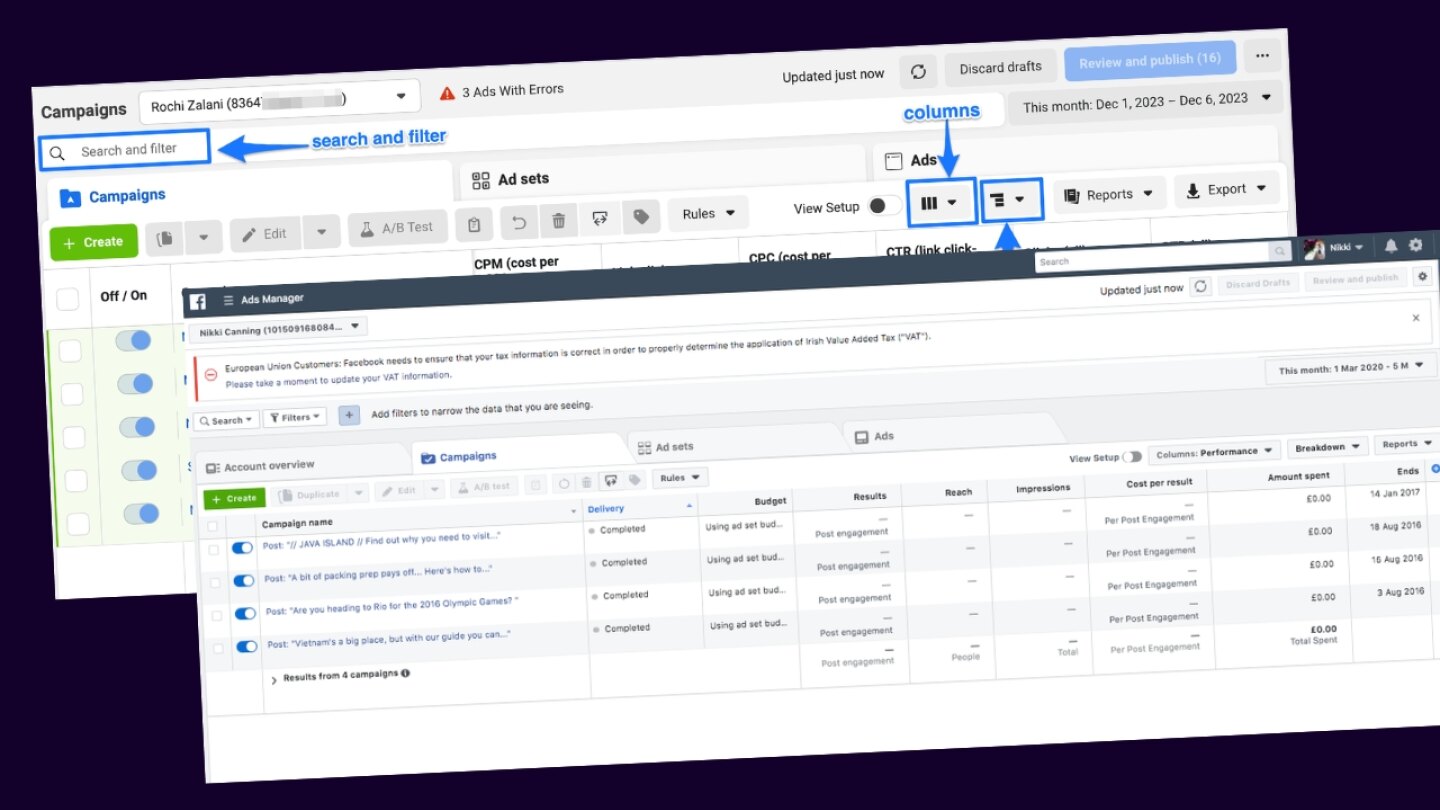Click Nikki profile avatar in front window
1440x810 pixels.
(x=1314, y=249)
